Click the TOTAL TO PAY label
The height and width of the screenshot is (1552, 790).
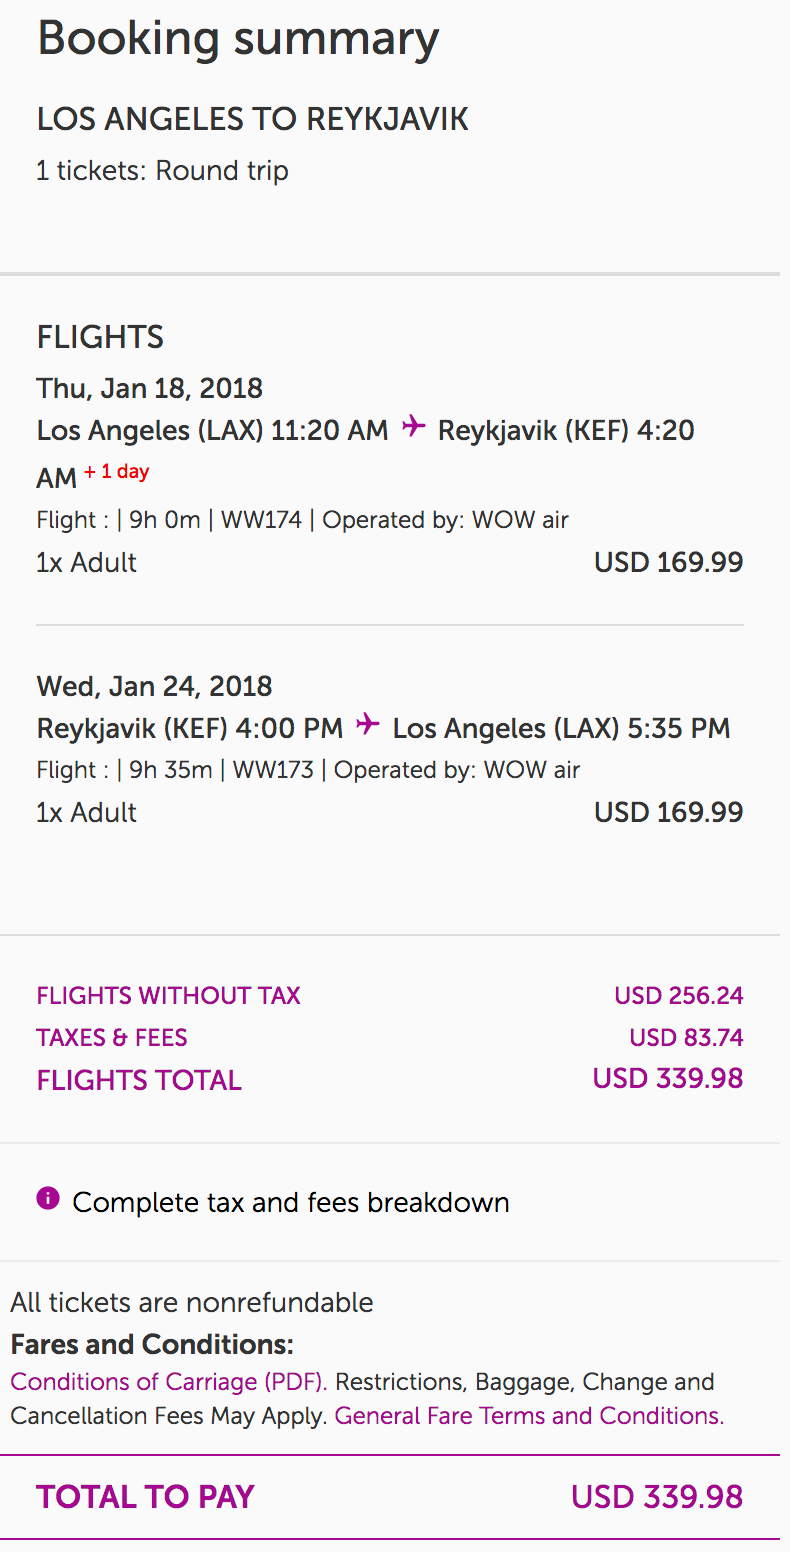145,1497
